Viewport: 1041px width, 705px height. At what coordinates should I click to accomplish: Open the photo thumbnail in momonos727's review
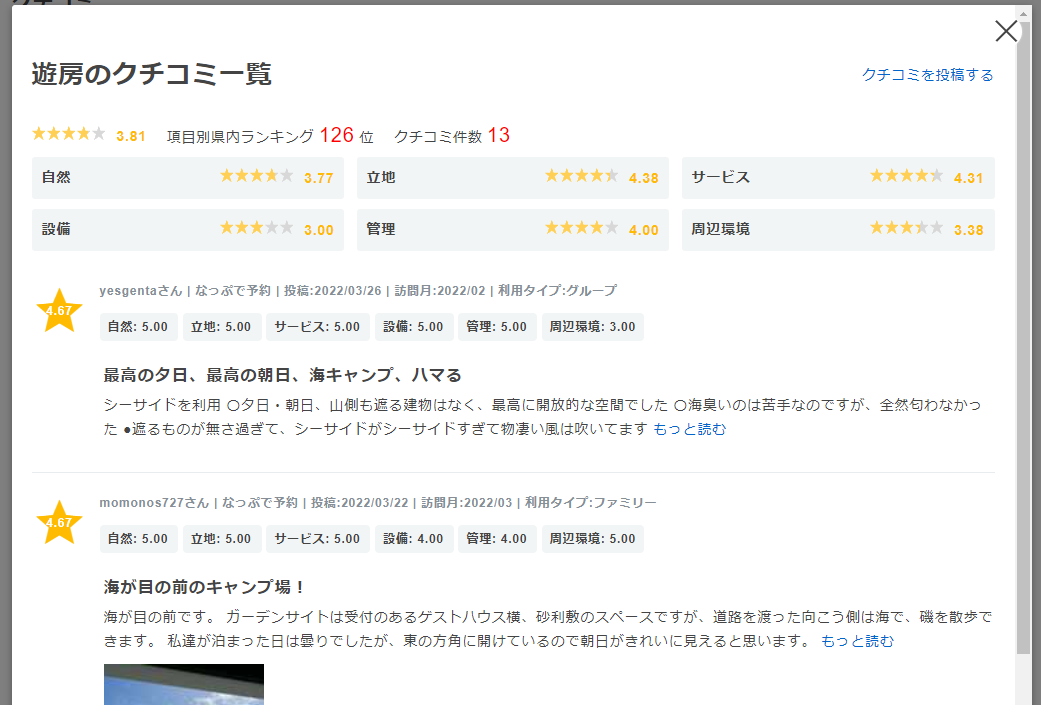click(x=184, y=684)
